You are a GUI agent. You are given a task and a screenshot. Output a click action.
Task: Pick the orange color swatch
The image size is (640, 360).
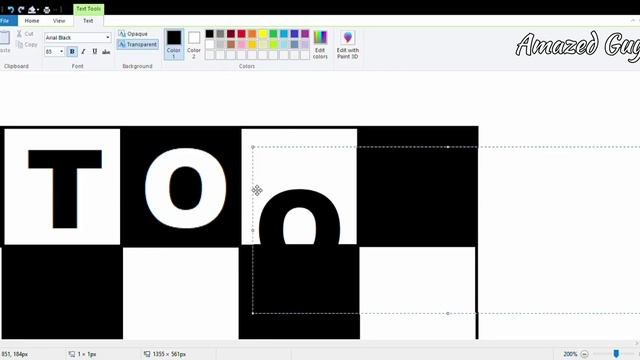pos(252,34)
